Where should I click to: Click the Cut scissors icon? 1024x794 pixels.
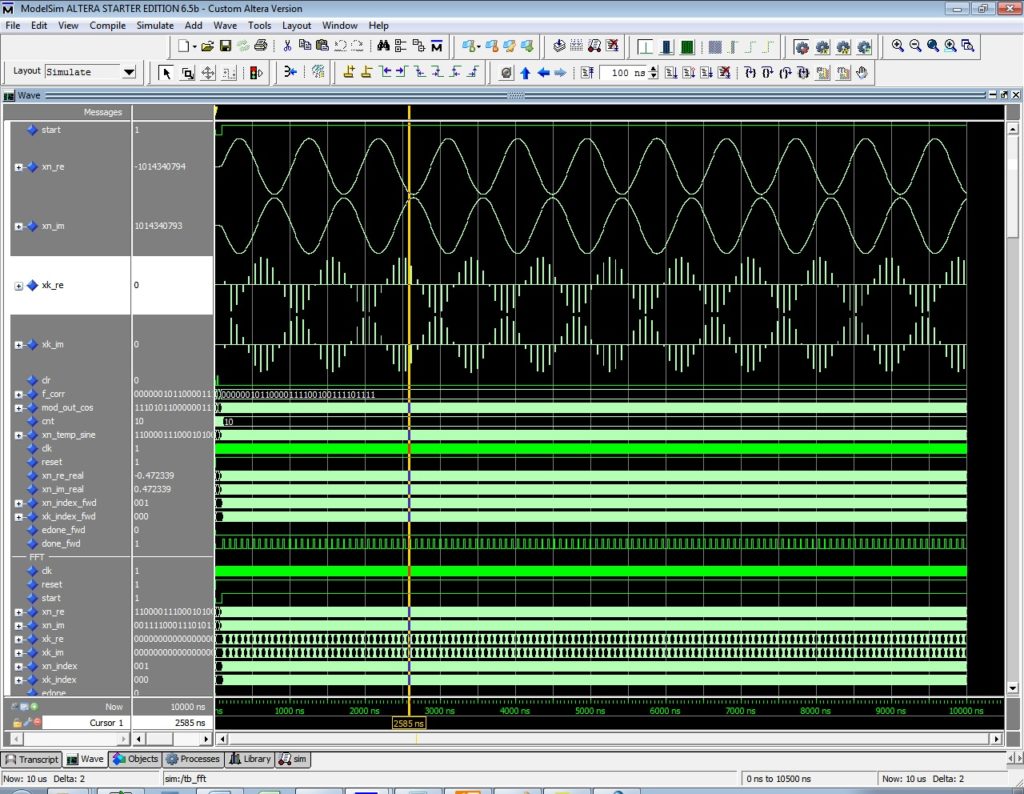coord(287,46)
